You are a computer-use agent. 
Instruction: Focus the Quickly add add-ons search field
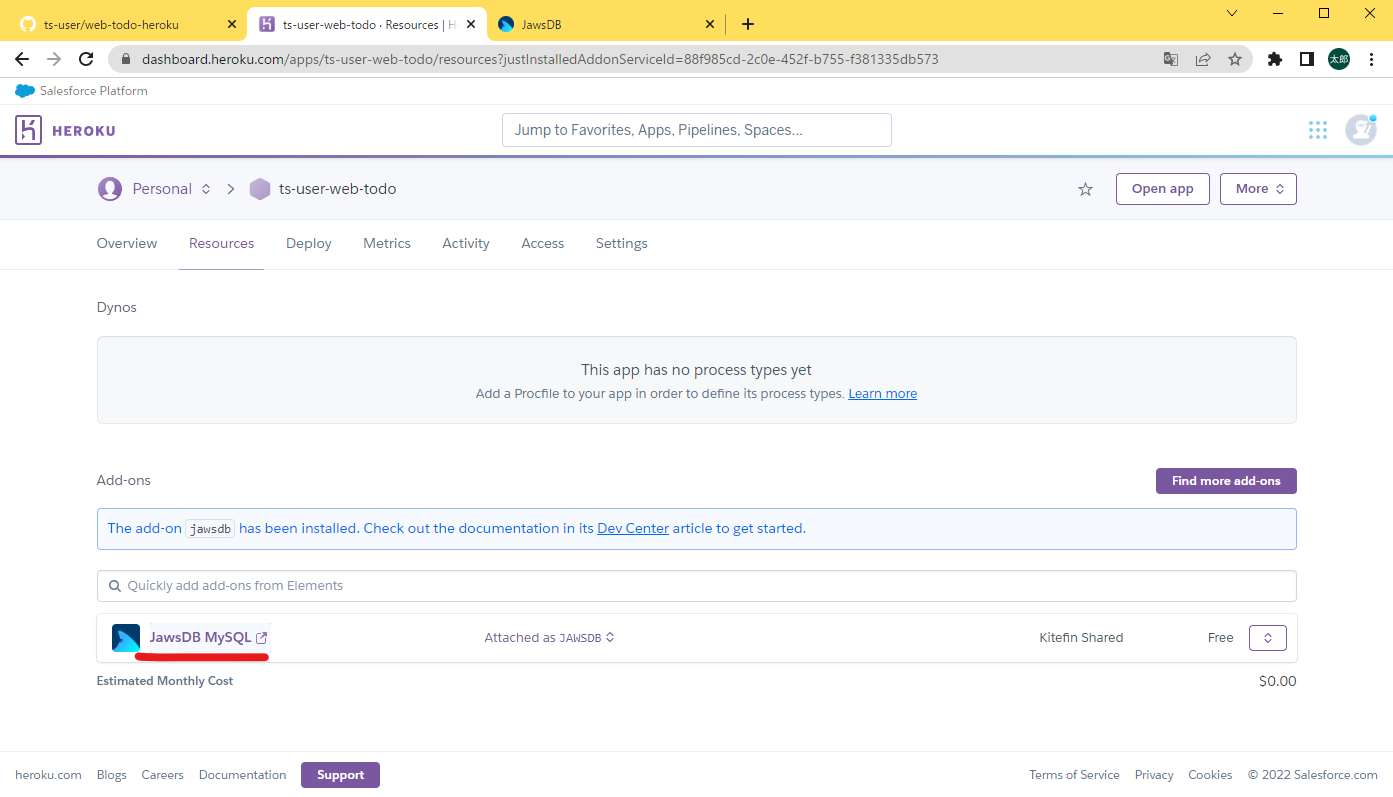click(x=696, y=586)
